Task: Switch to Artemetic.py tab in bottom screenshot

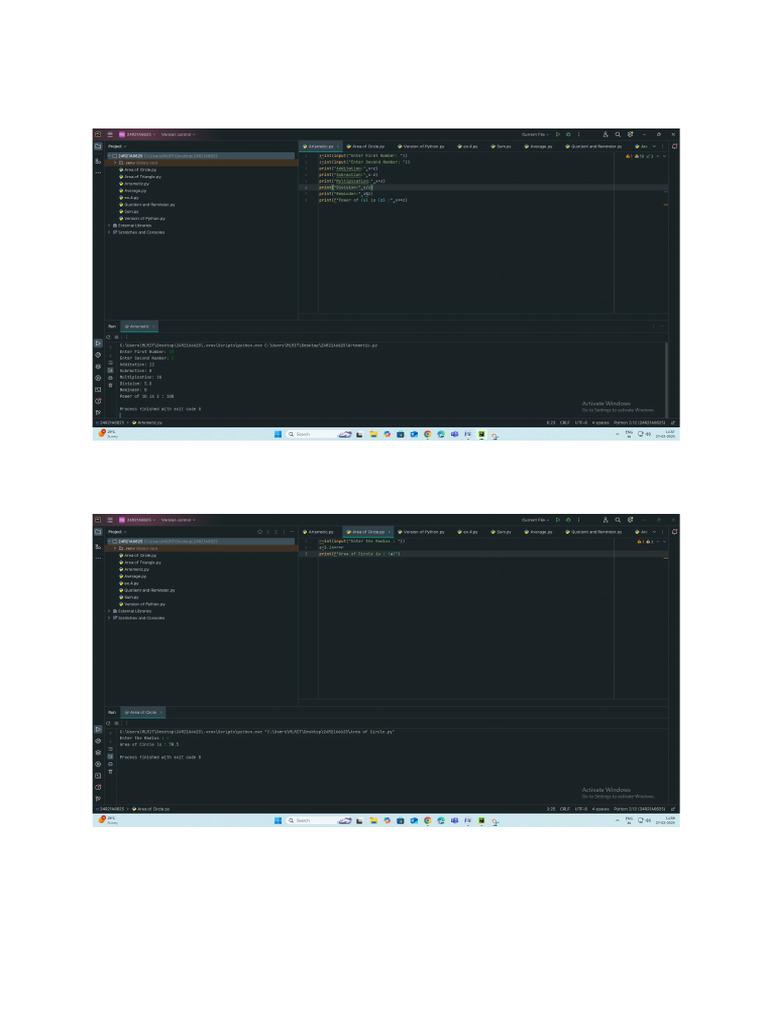Action: [319, 532]
